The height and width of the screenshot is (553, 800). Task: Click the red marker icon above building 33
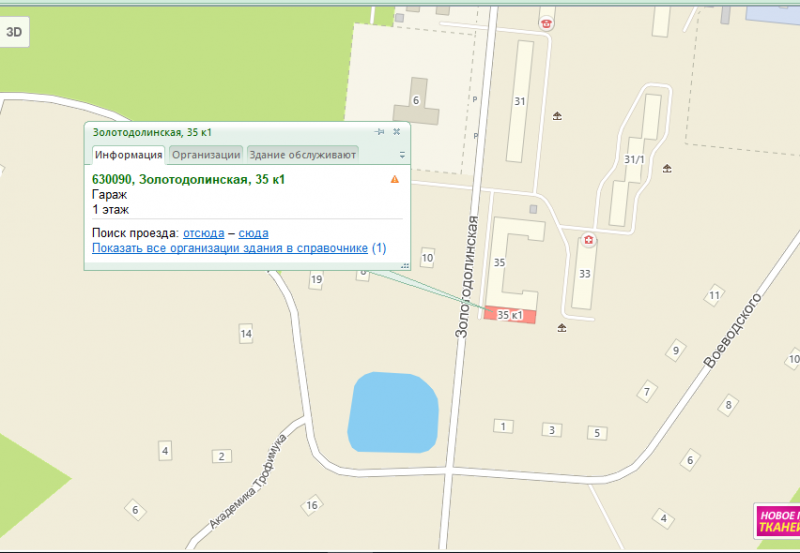coord(590,240)
